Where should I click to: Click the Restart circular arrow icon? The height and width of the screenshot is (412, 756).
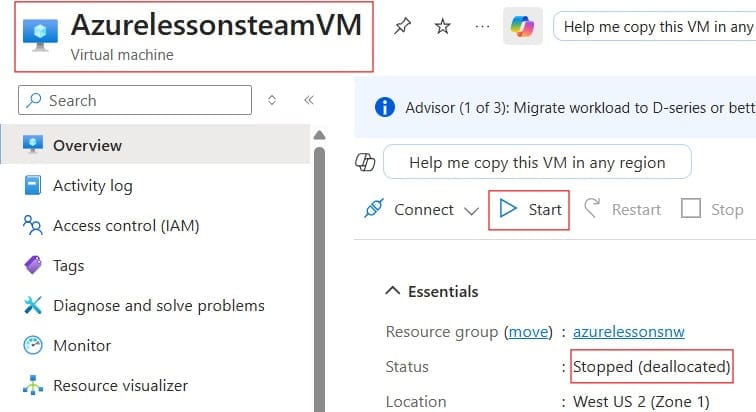[592, 208]
